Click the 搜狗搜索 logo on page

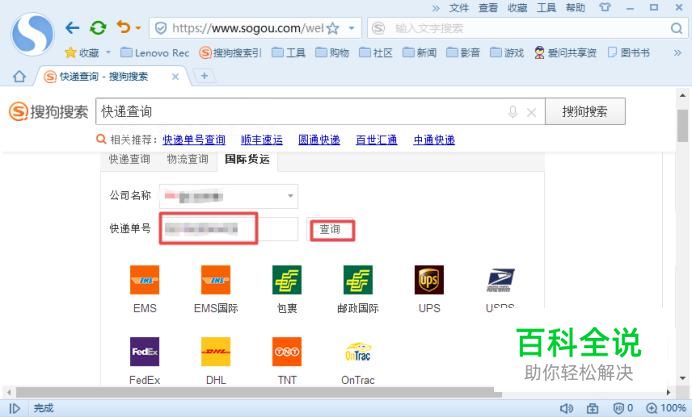(x=49, y=112)
